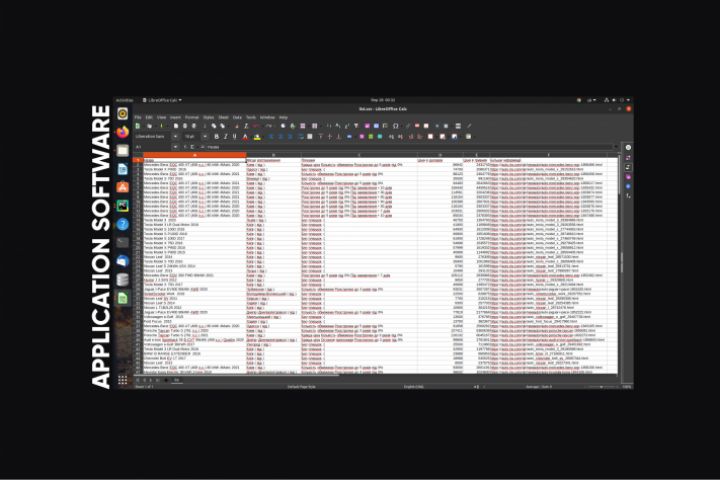The height and width of the screenshot is (480, 720).
Task: Toggle Bold formatting
Action: click(217, 137)
